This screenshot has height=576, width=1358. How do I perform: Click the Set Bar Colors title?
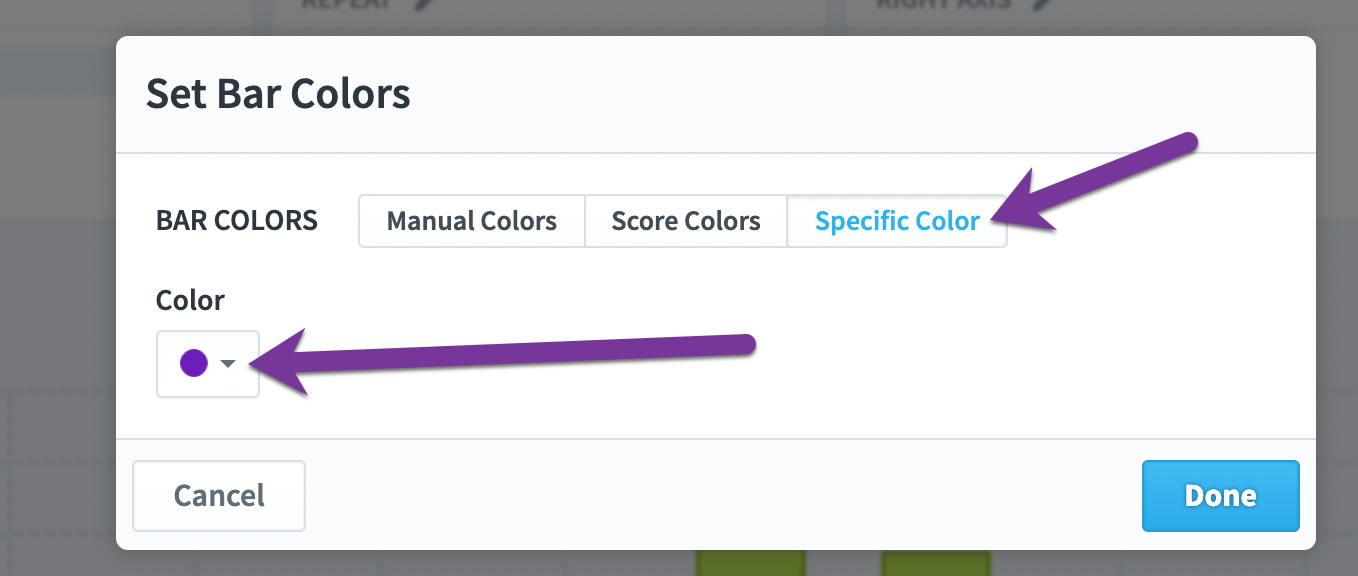click(x=278, y=94)
